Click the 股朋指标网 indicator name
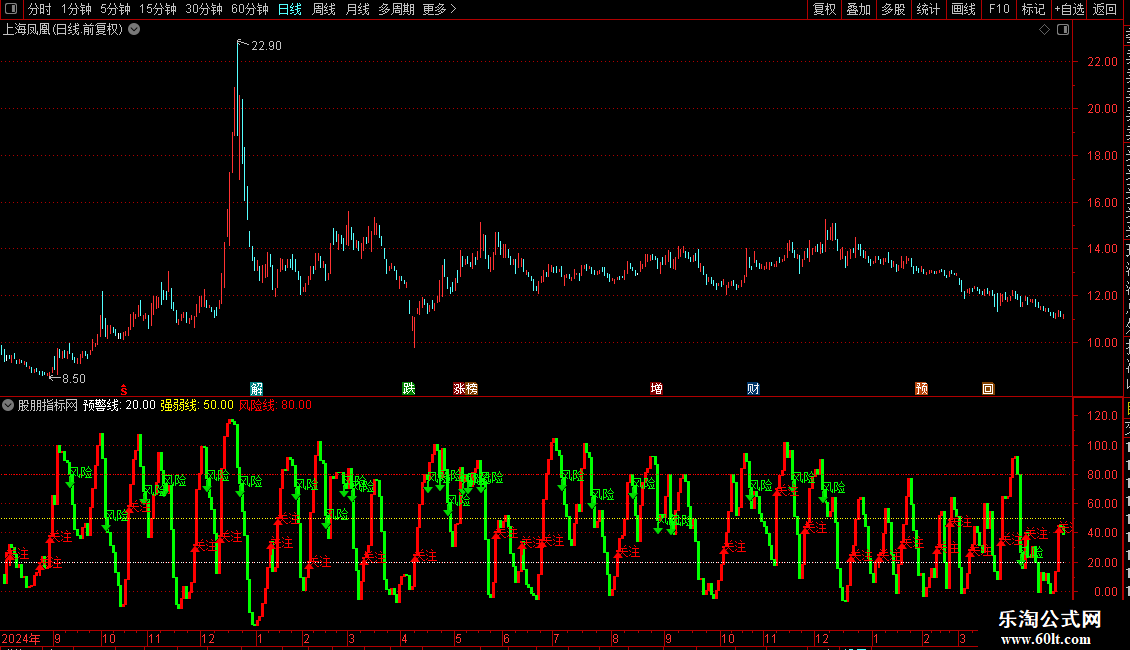1130x650 pixels. pyautogui.click(x=48, y=405)
